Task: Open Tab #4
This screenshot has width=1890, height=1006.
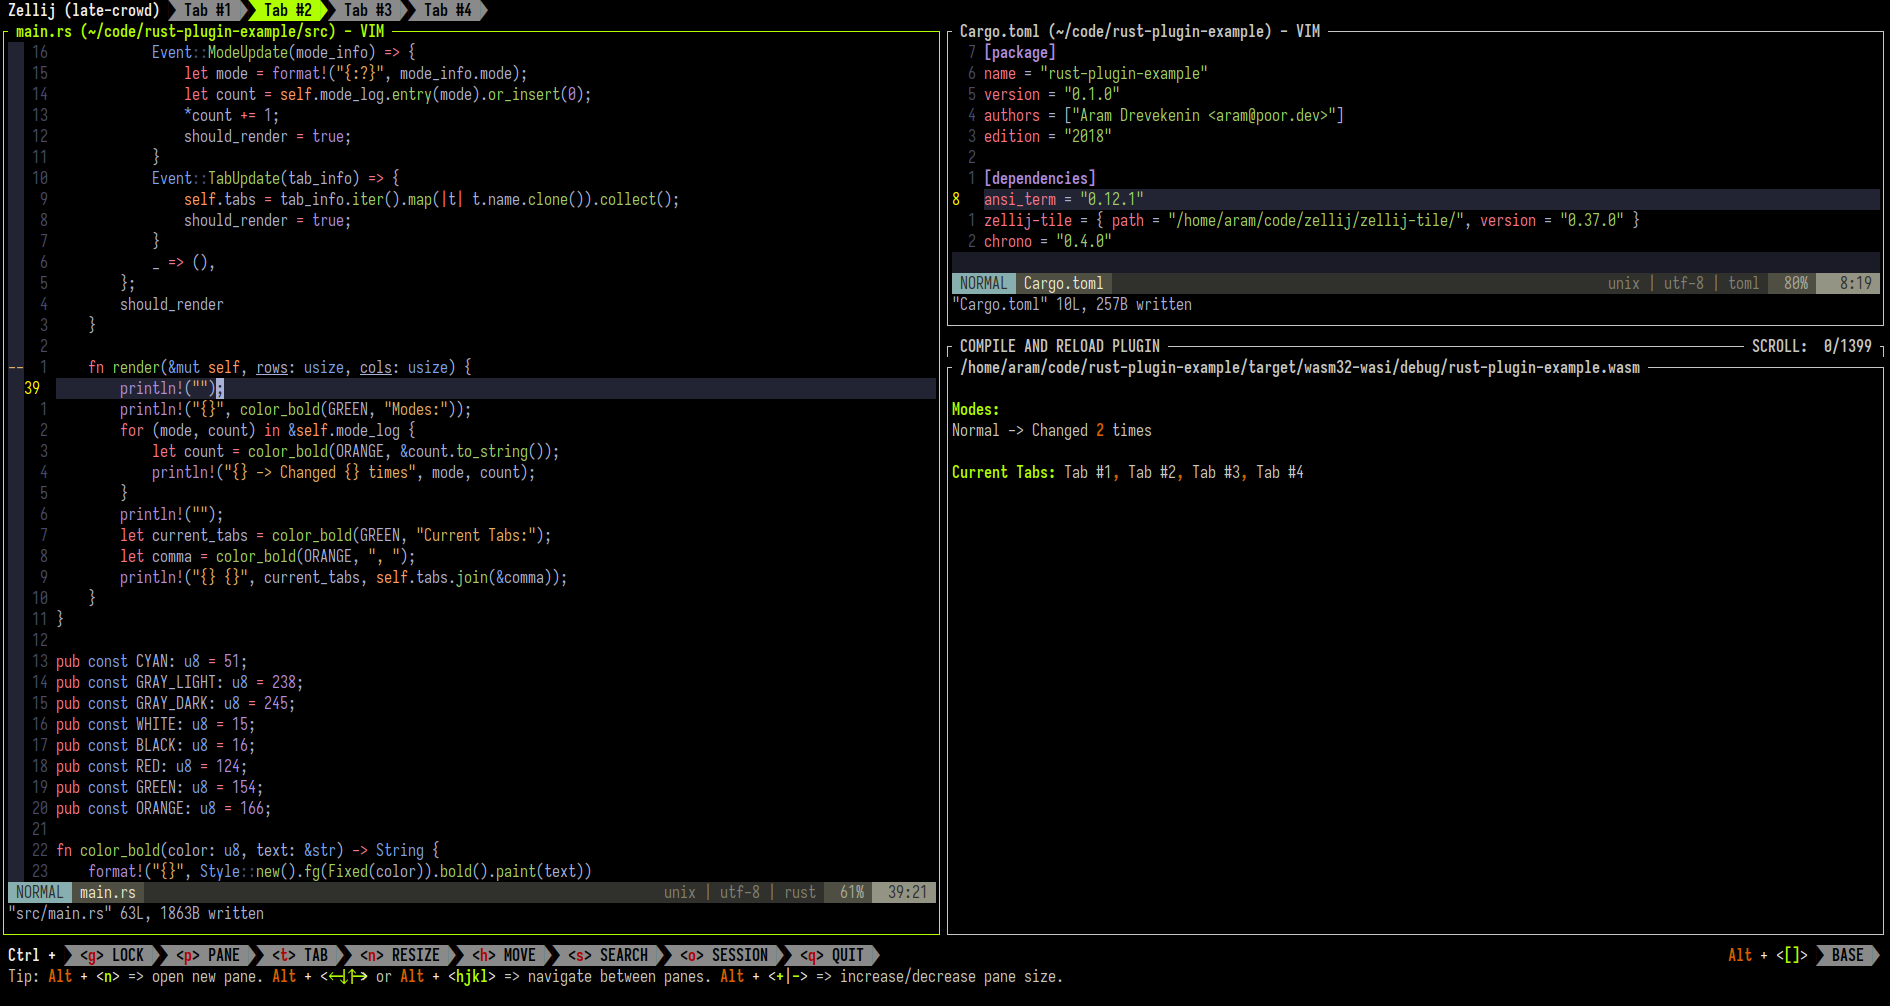Action: (x=447, y=10)
